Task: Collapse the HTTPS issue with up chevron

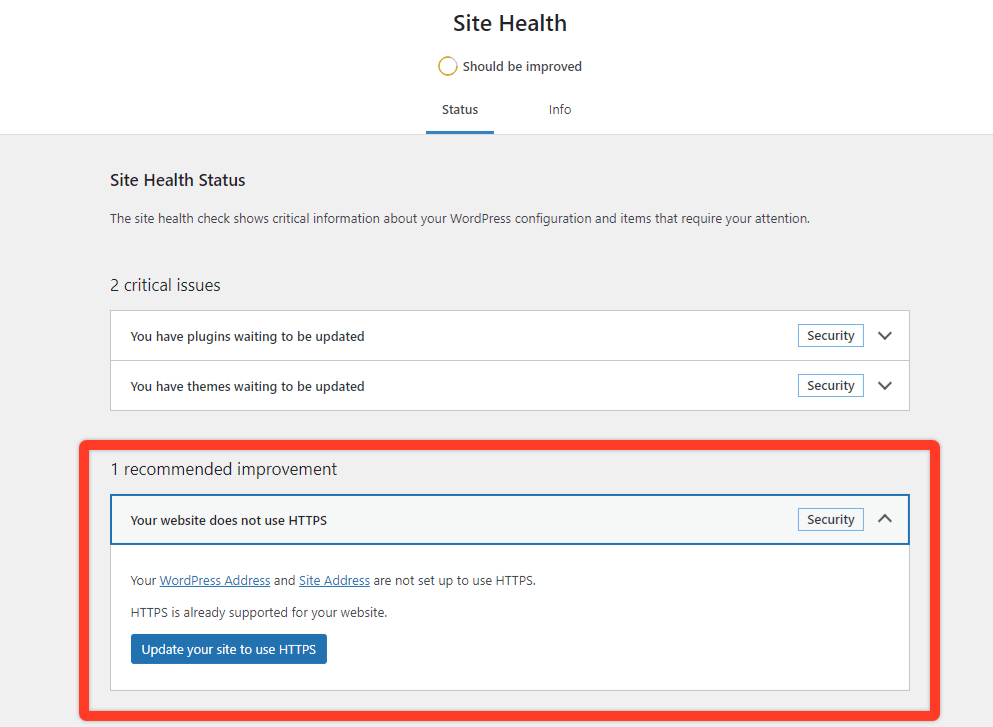Action: coord(885,519)
